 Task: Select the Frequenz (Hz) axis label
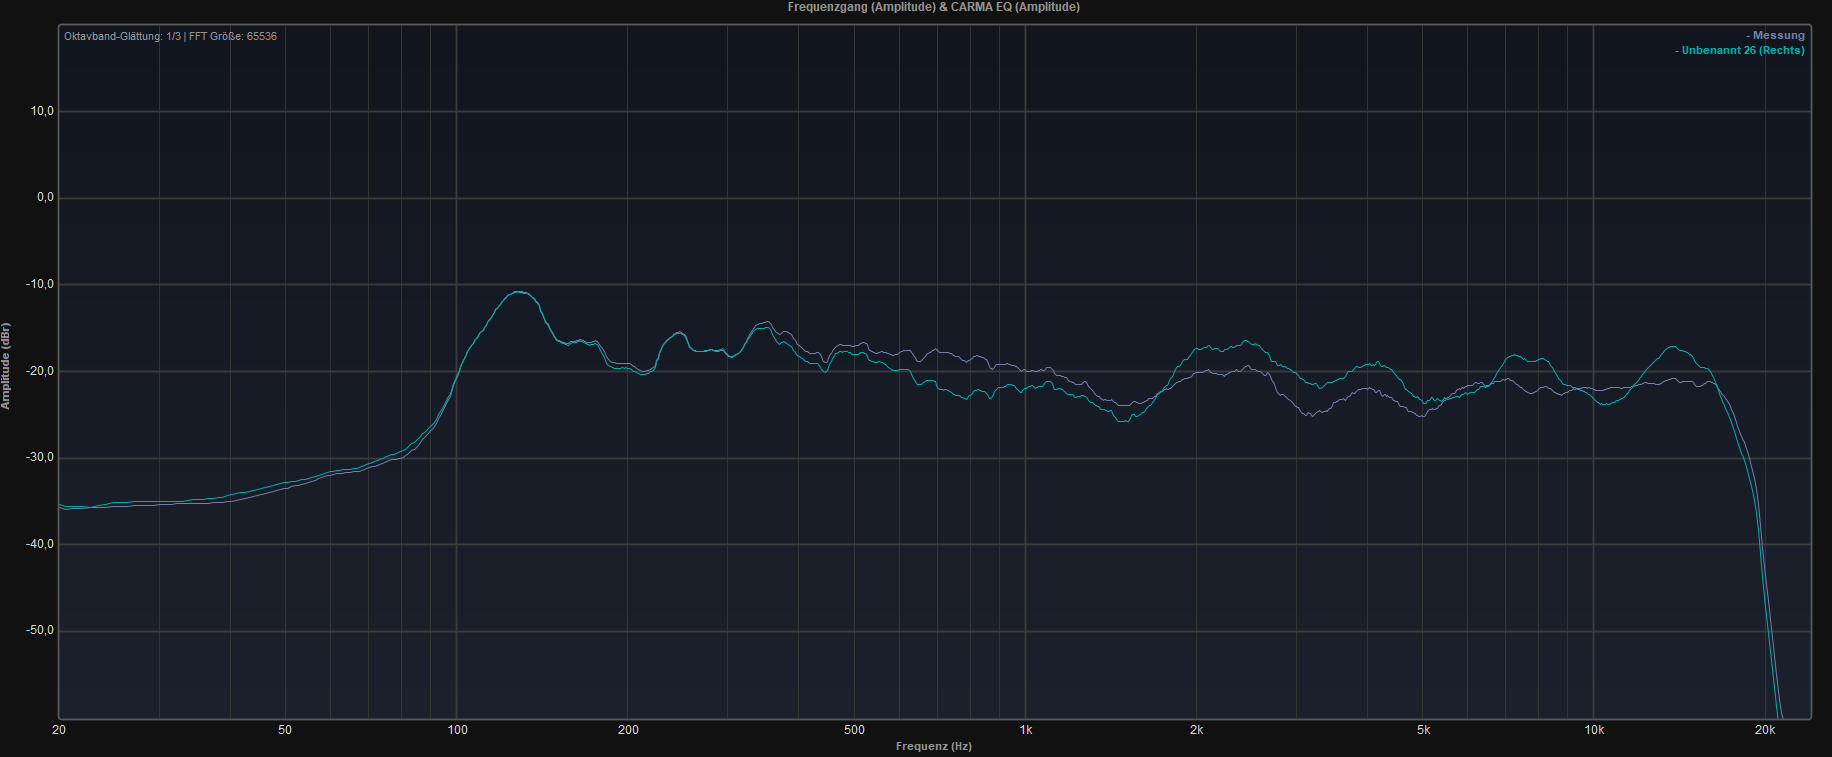point(933,746)
